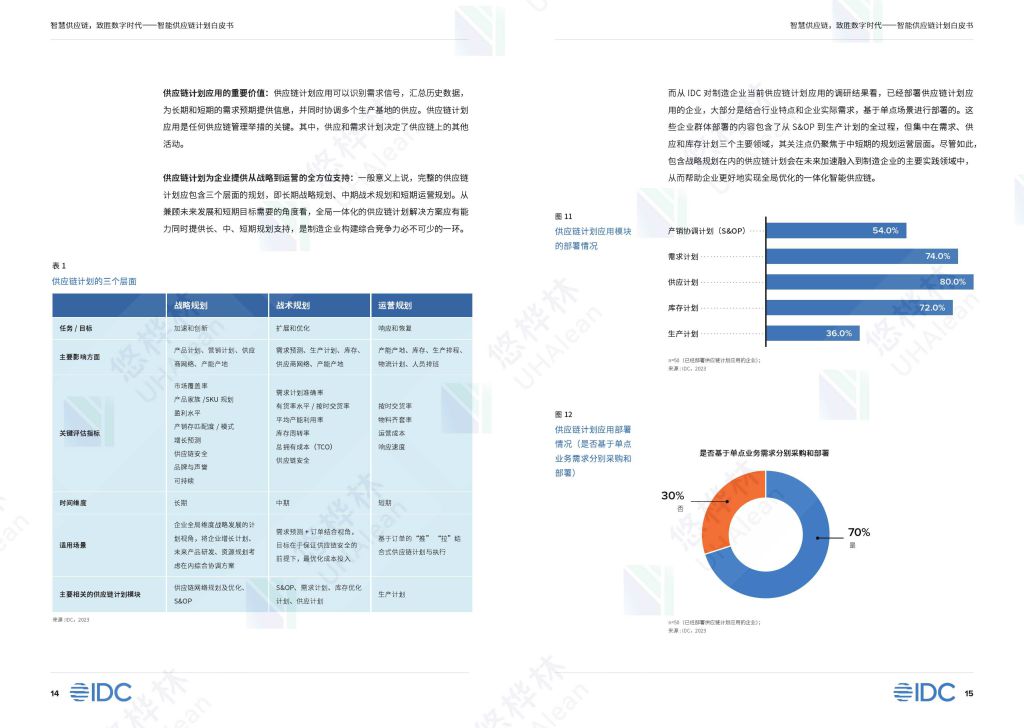Click 库存周转率 in the tactical column
This screenshot has width=1024, height=728.
[x=293, y=434]
